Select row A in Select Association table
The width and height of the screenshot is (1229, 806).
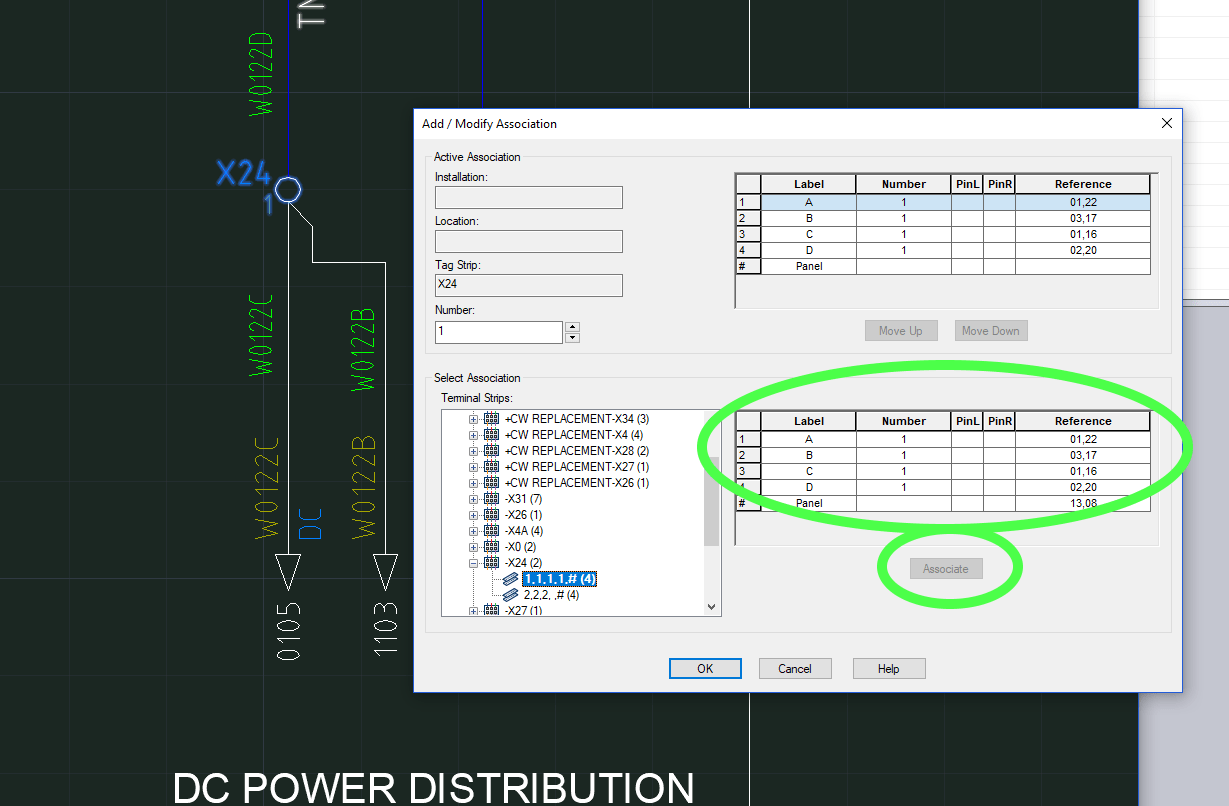tap(943, 439)
